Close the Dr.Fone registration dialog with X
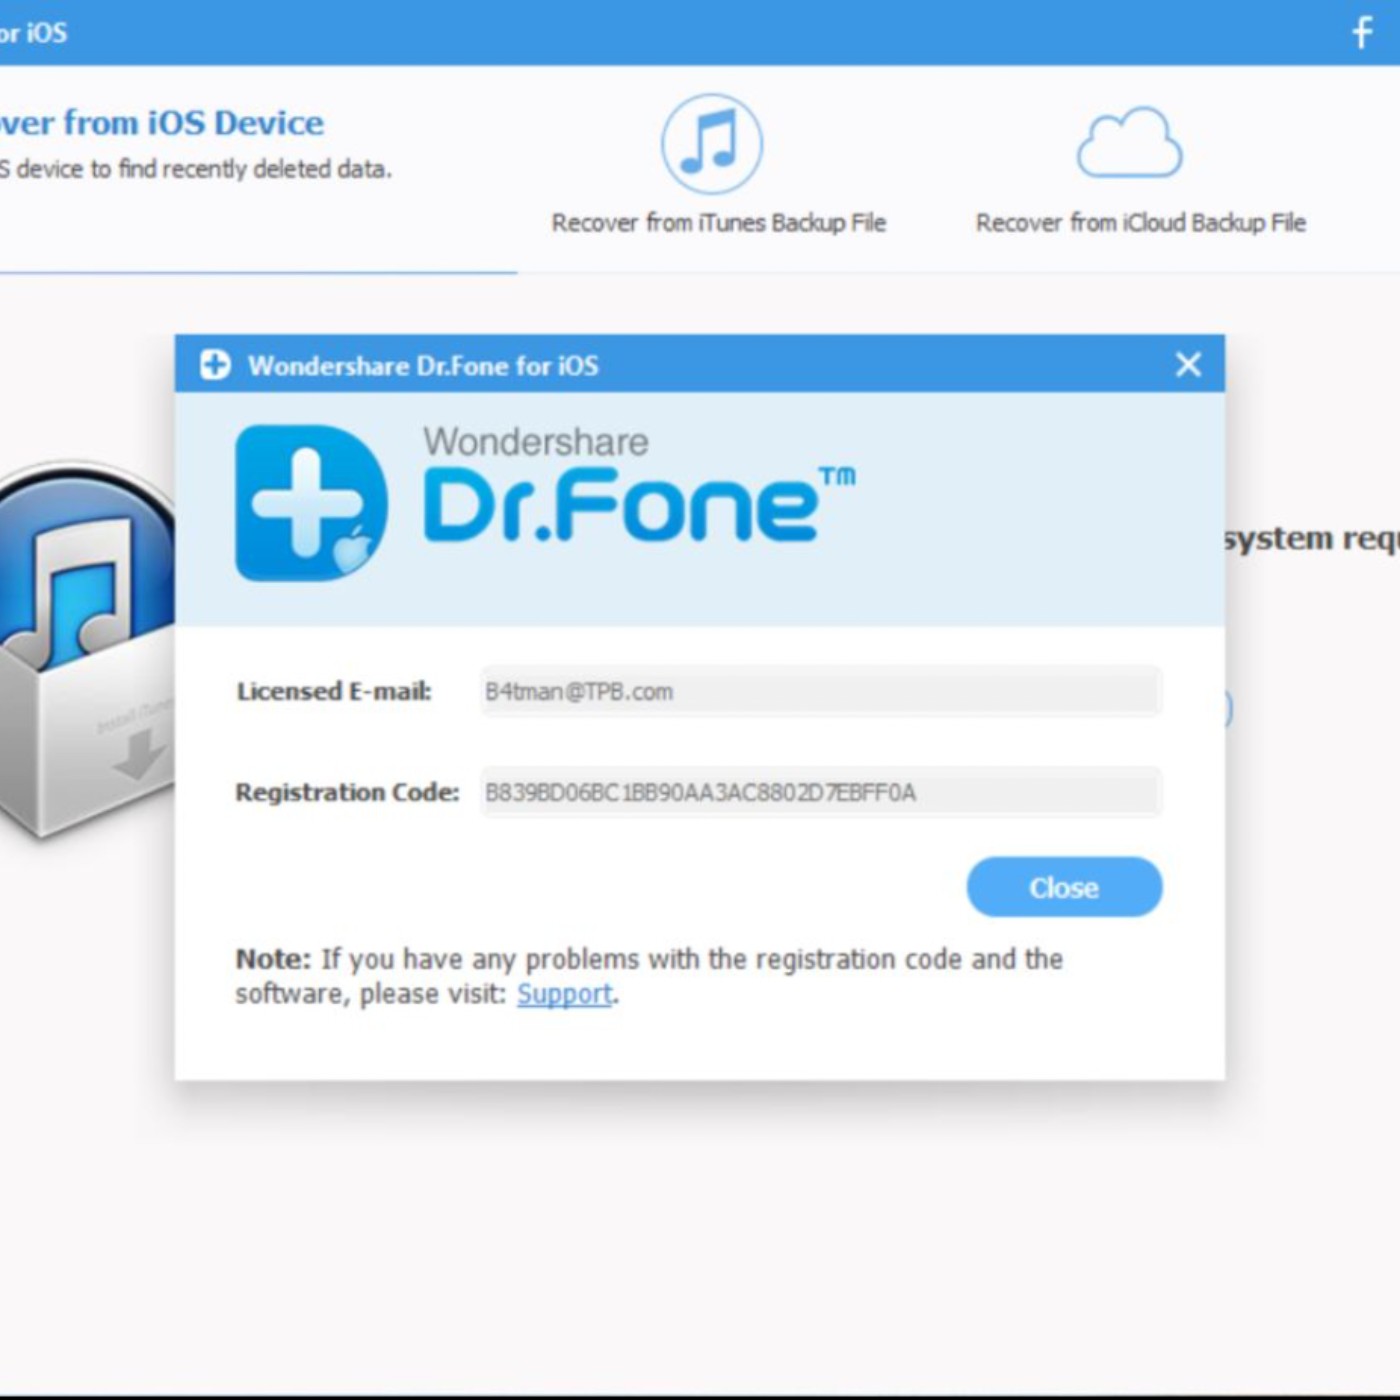 [1188, 364]
